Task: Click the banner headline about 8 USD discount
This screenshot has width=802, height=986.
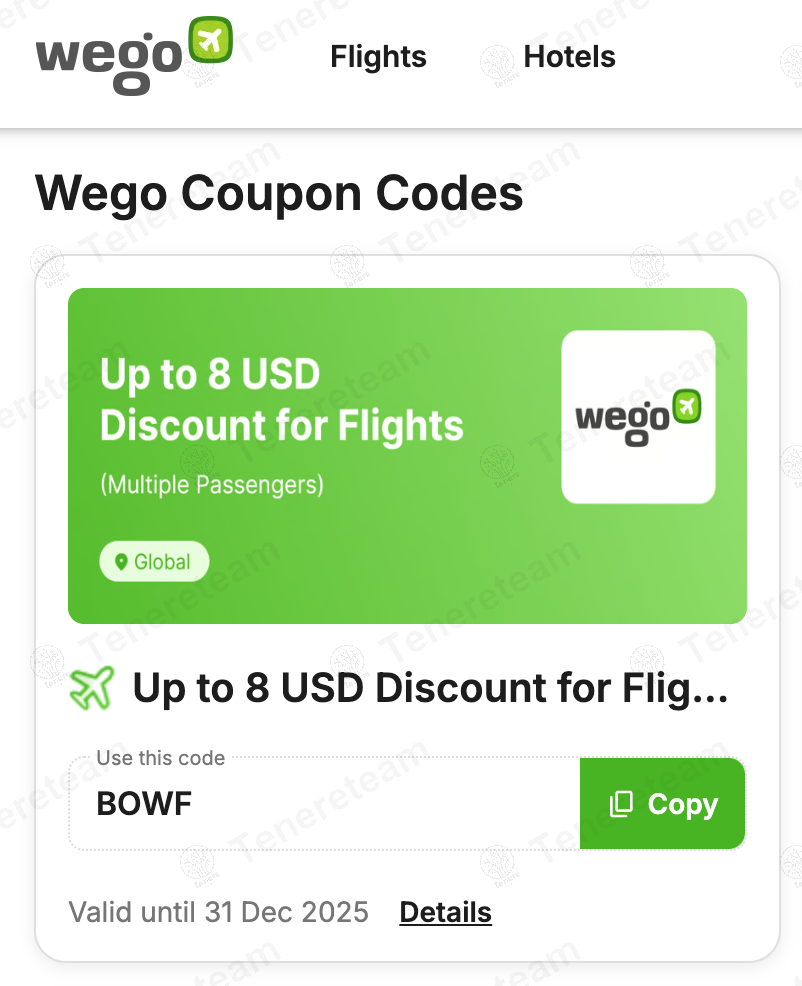Action: (281, 400)
